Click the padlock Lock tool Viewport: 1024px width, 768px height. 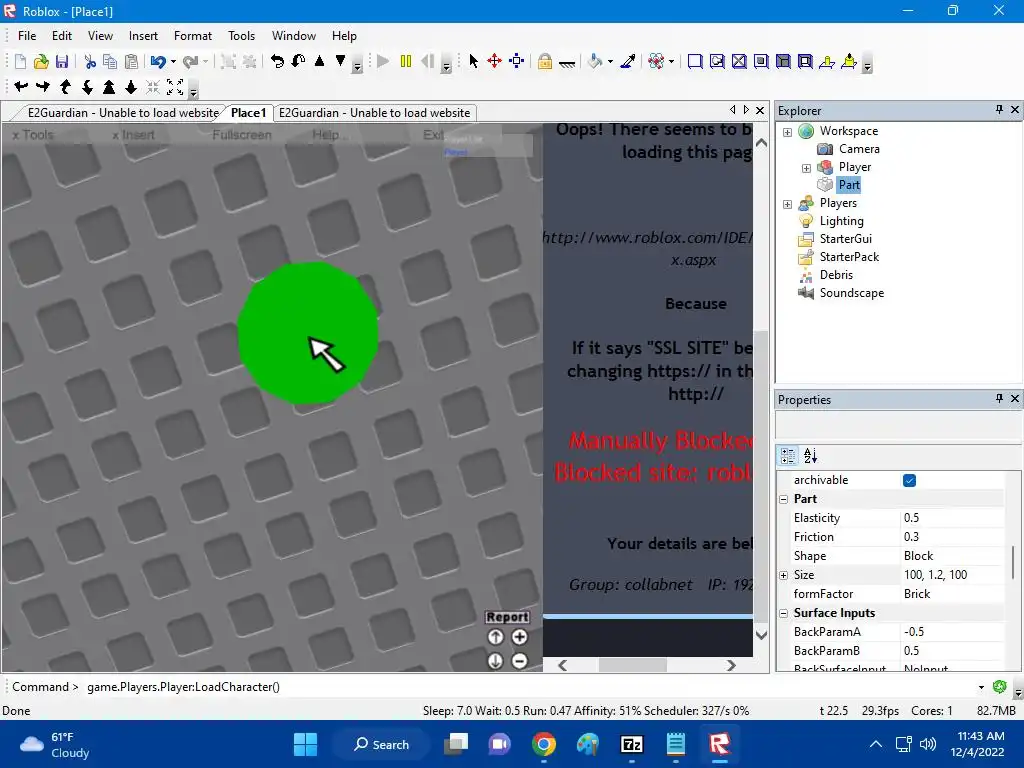coord(545,61)
